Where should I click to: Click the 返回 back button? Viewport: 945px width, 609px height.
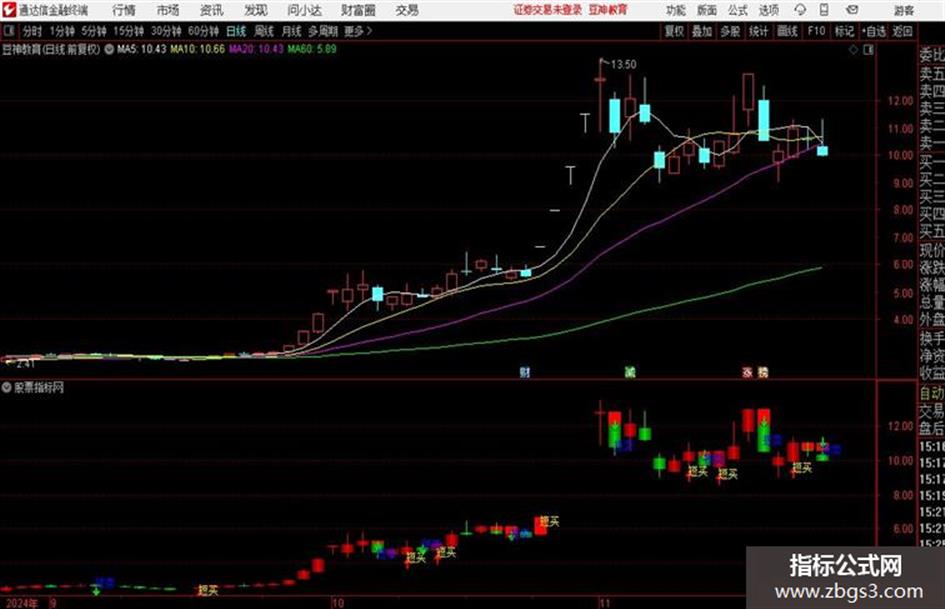[902, 31]
